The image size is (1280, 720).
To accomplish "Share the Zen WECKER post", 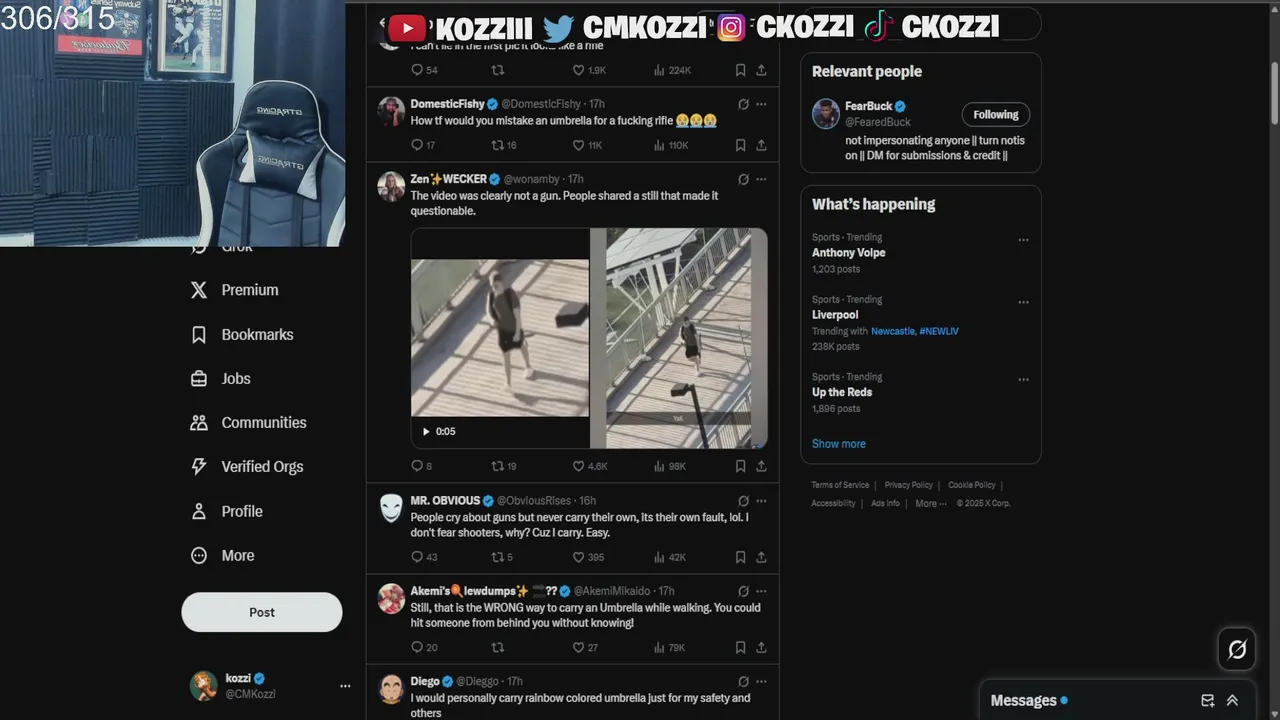I will click(x=761, y=466).
